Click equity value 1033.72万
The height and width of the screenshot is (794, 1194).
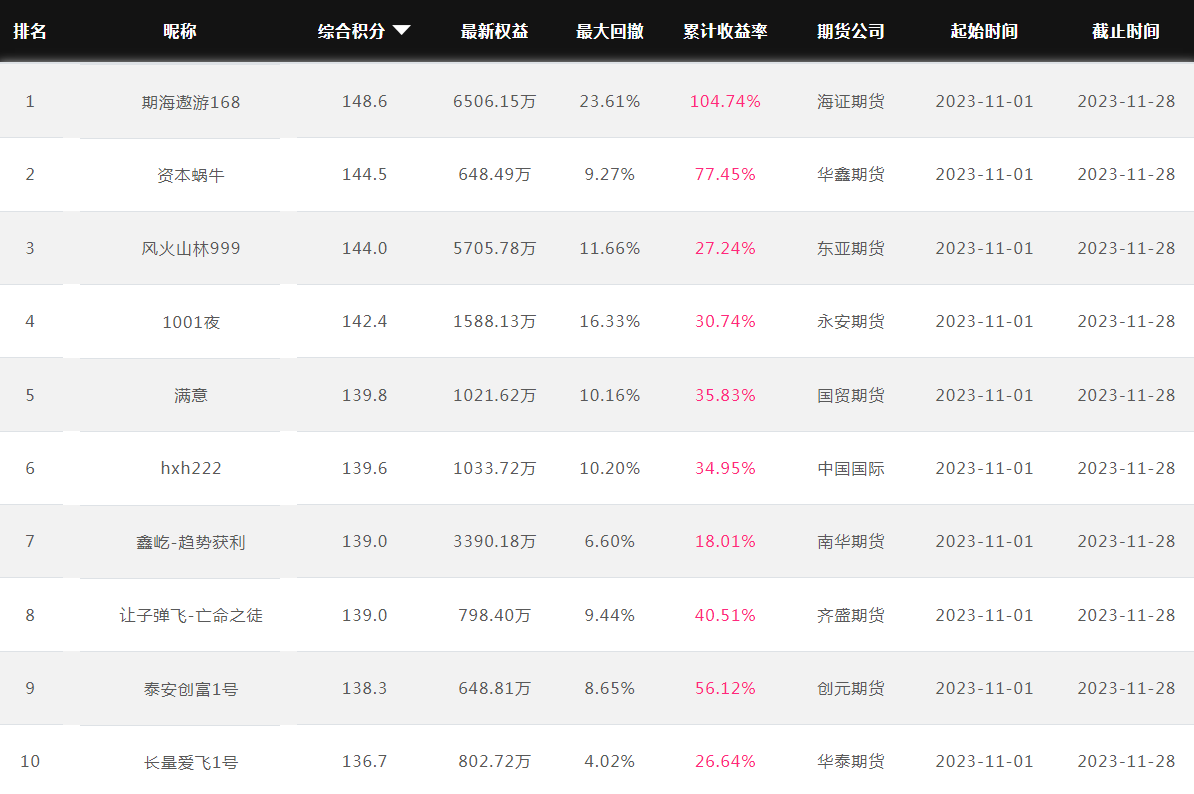pos(495,468)
